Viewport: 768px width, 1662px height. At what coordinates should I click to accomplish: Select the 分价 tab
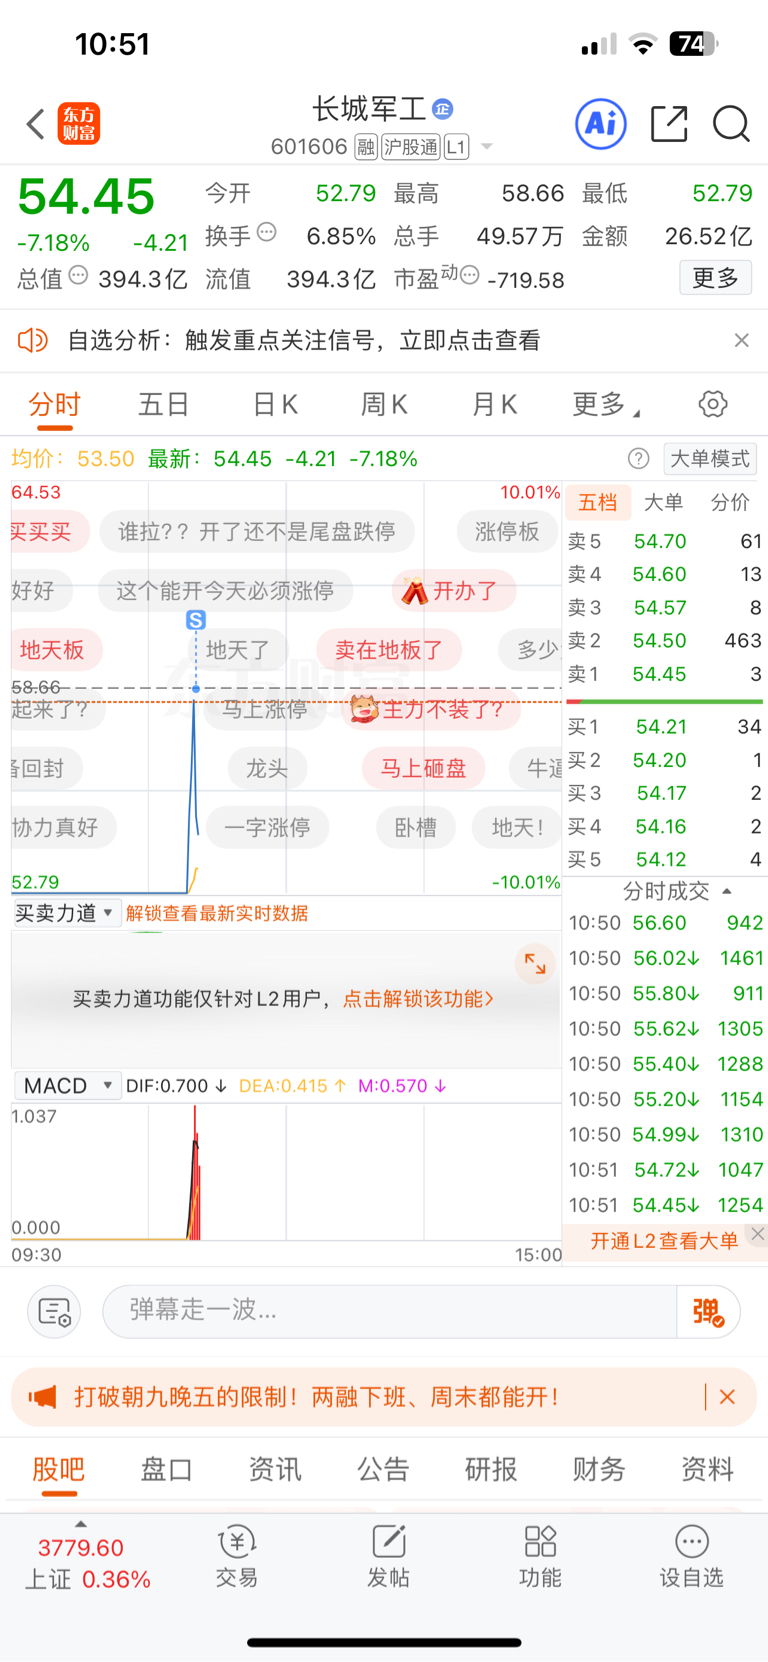(x=730, y=502)
